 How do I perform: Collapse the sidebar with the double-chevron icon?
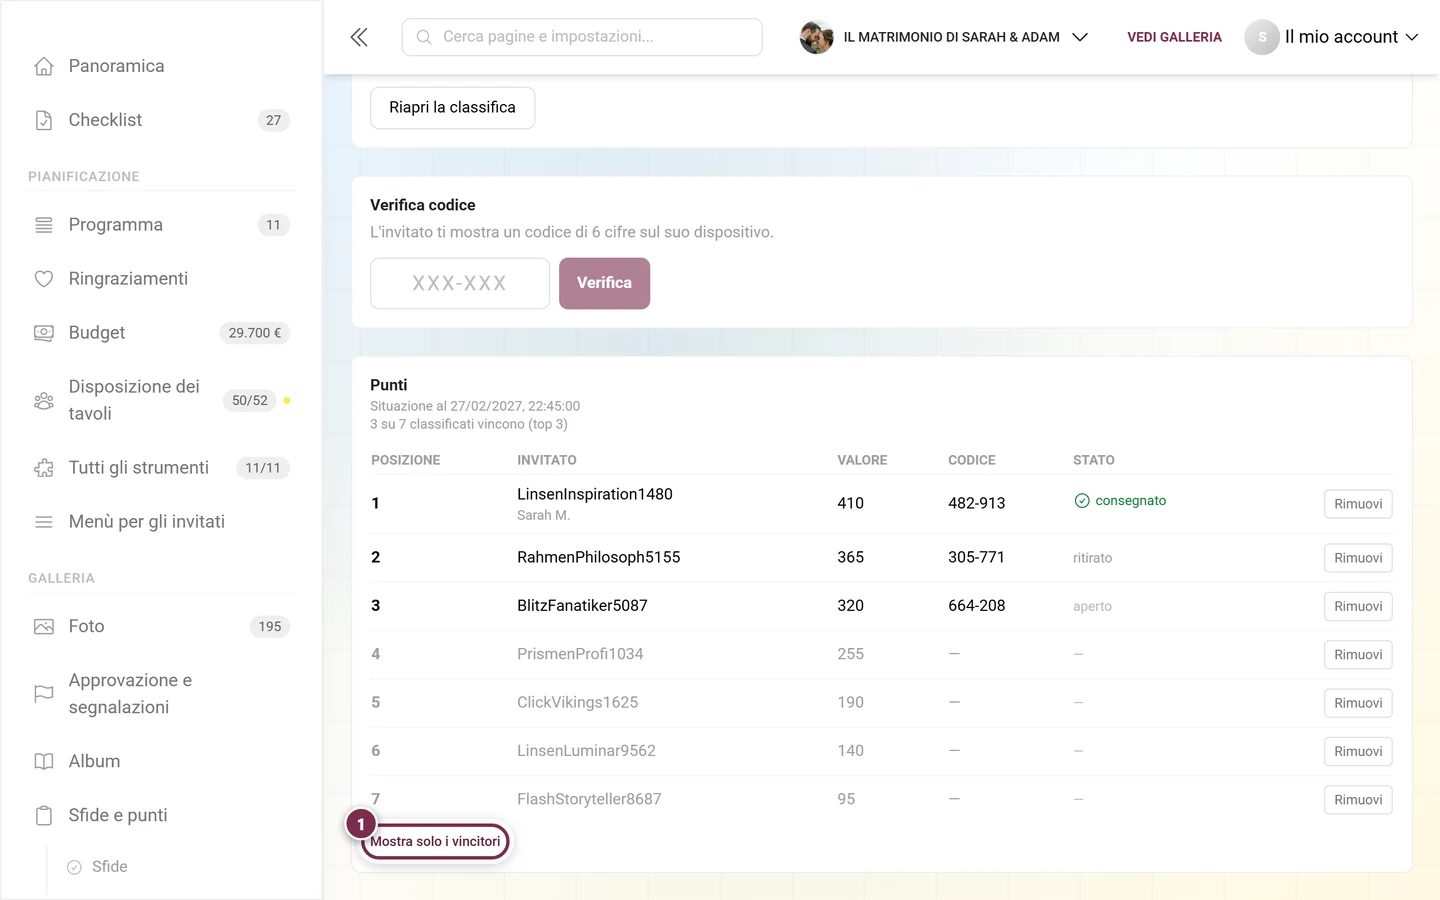click(359, 37)
